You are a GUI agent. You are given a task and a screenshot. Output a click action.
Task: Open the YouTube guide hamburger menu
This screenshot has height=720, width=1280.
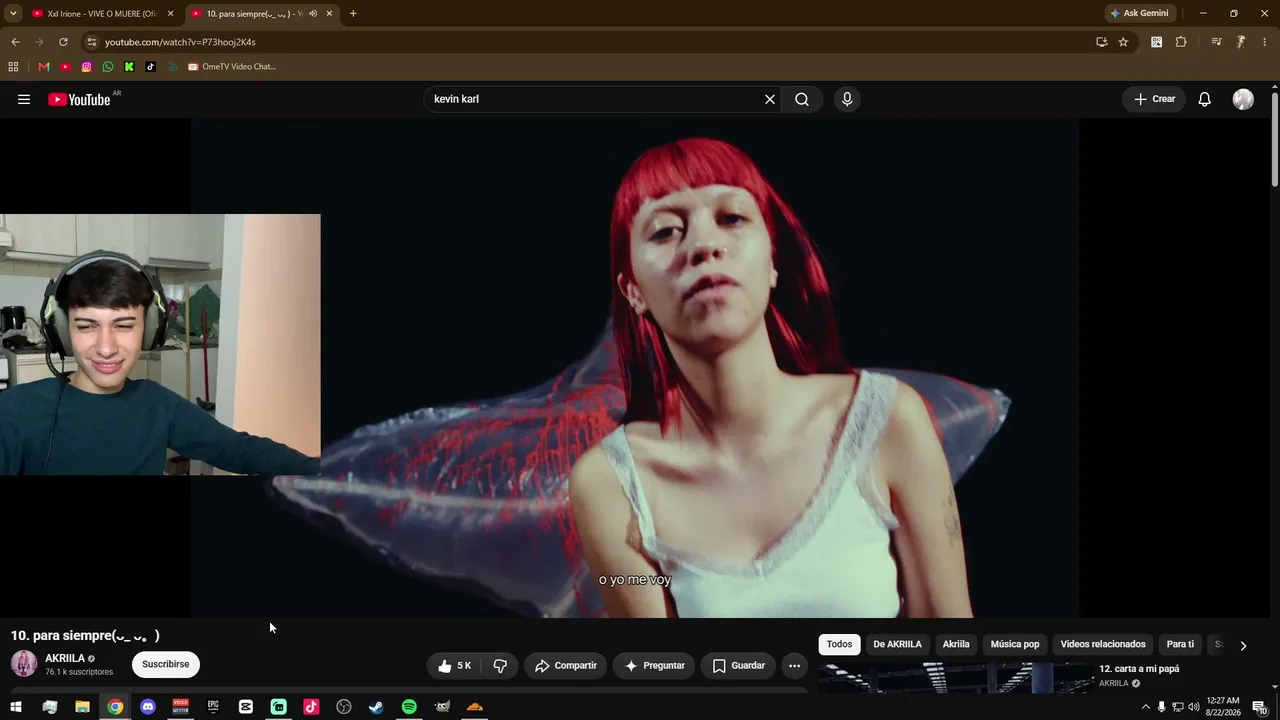24,99
